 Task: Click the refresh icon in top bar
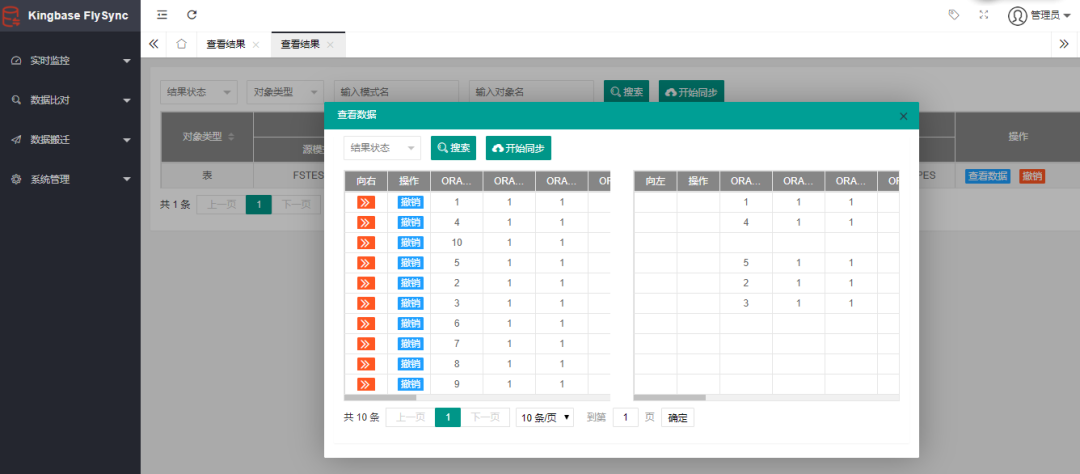192,15
